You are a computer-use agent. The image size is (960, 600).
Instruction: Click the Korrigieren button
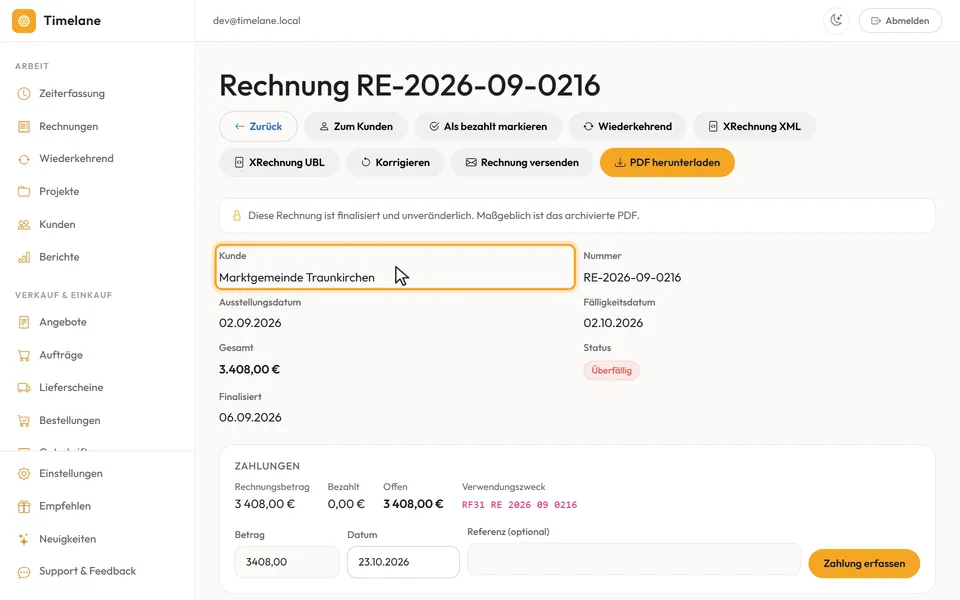[395, 163]
